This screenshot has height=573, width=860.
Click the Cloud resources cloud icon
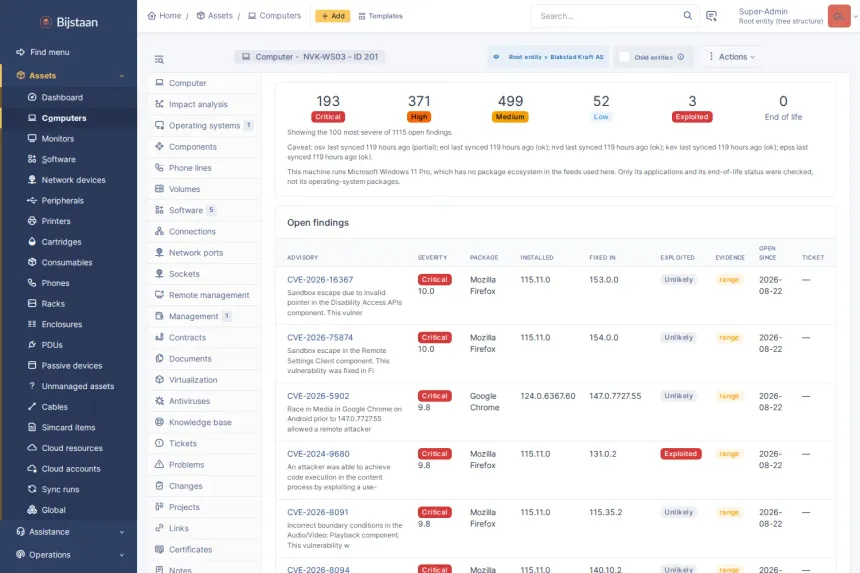click(32, 447)
